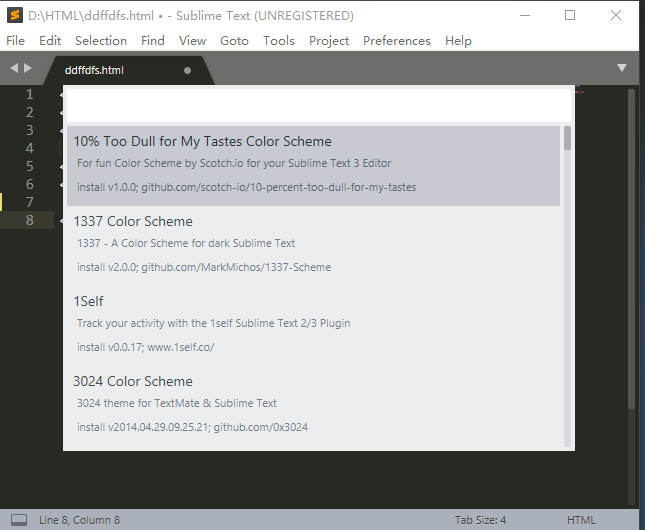Screen dimensions: 645x530
Task: Click description 'For fun Color Scheme by Scotch.io'
Action: coord(234,163)
